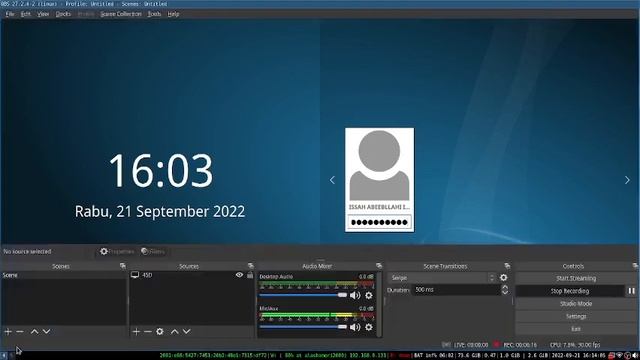Pause the recording with the pause icon

pyautogui.click(x=631, y=291)
